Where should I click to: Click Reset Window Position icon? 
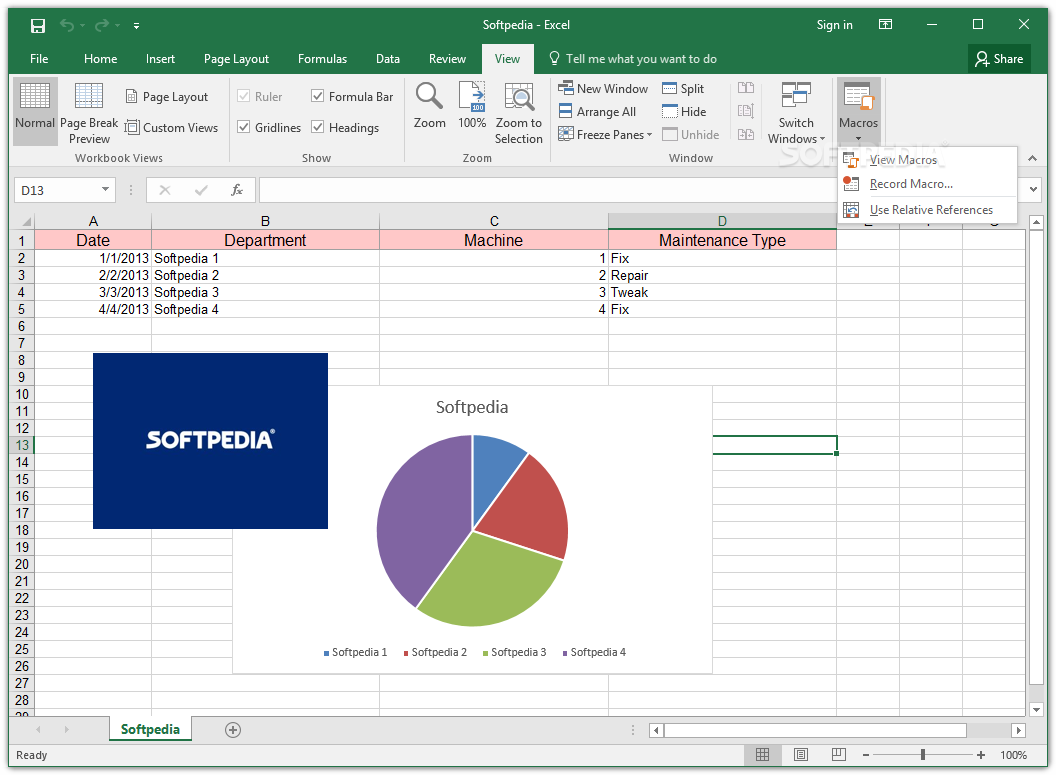click(746, 135)
